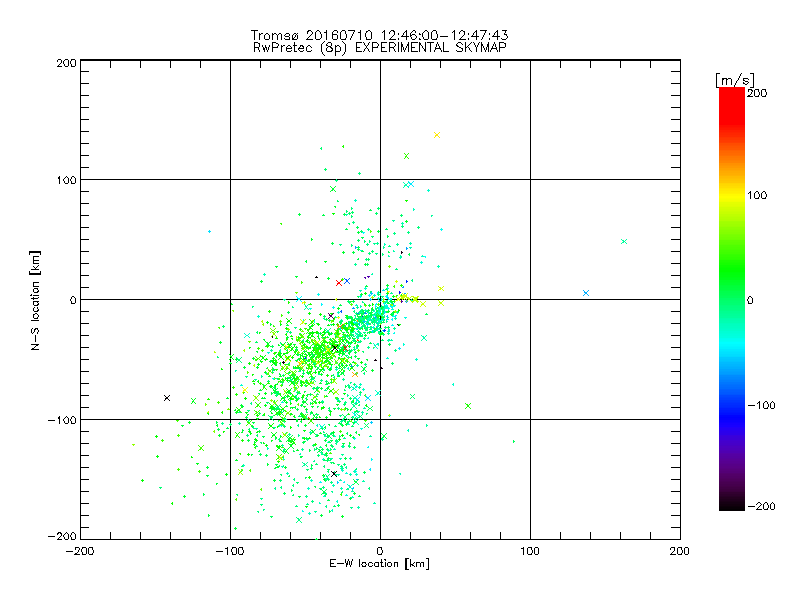Select the red X marker just north of zero
Viewport: 800px width, 600px height.
point(339,283)
